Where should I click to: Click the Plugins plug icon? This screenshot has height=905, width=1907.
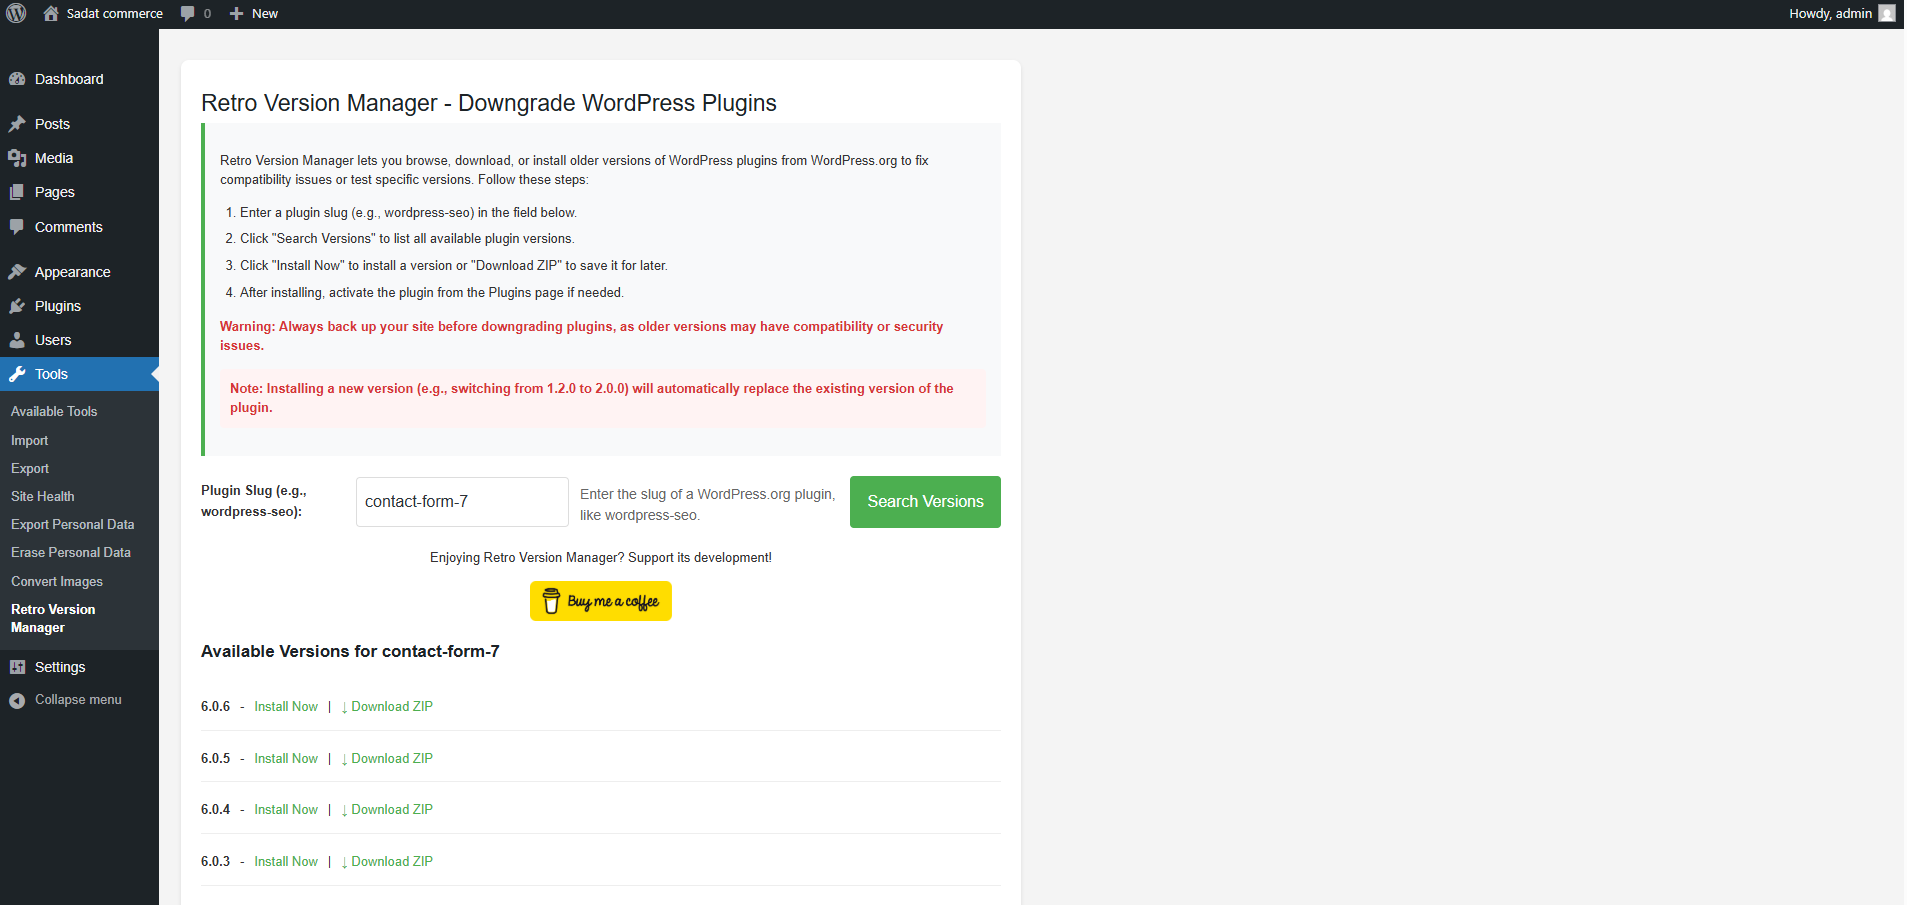17,306
